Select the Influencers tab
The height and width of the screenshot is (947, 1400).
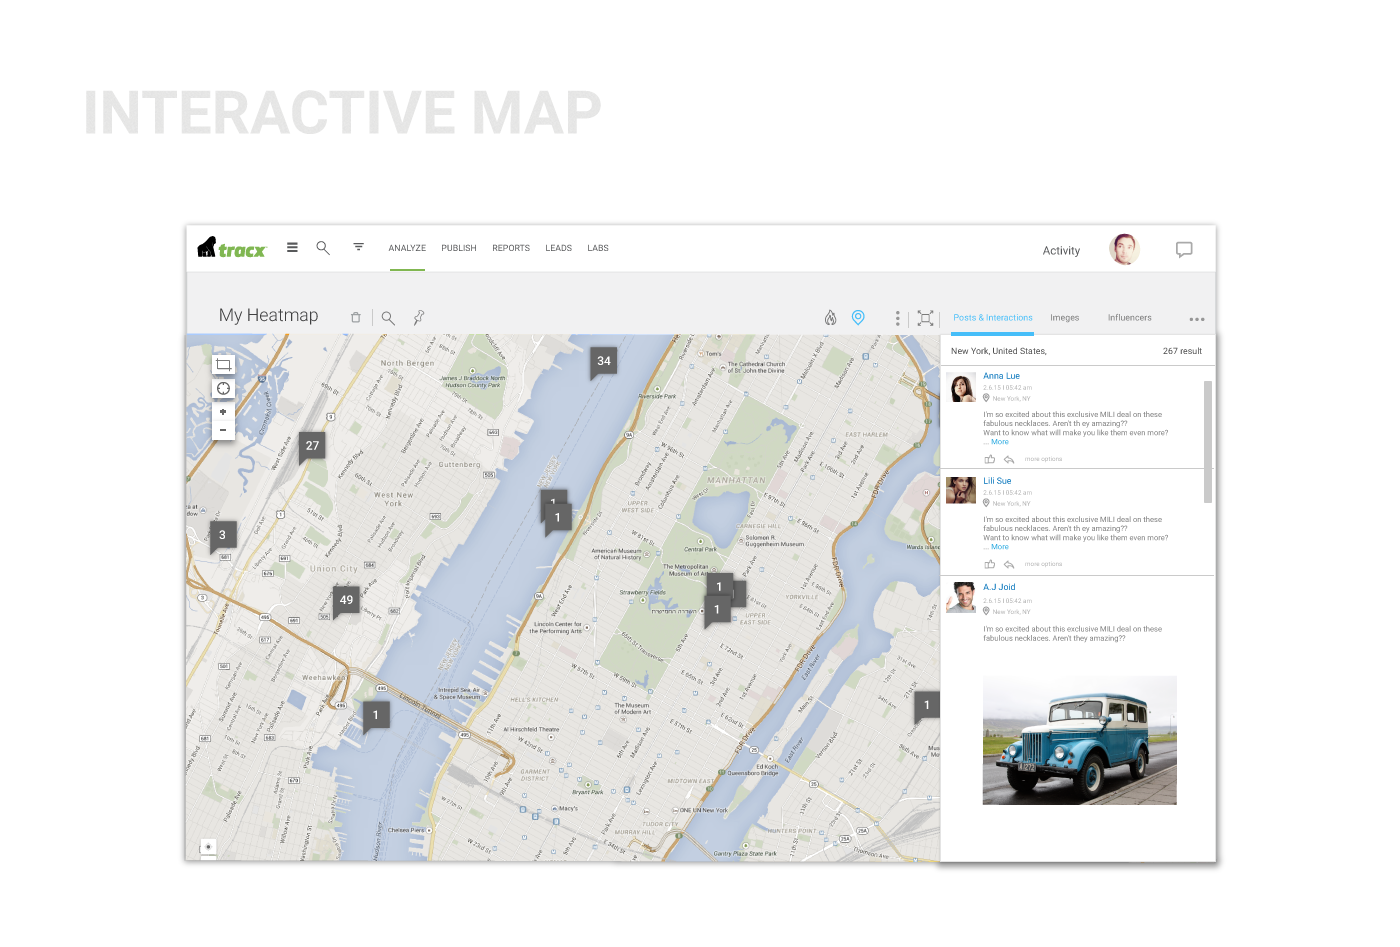pyautogui.click(x=1130, y=318)
